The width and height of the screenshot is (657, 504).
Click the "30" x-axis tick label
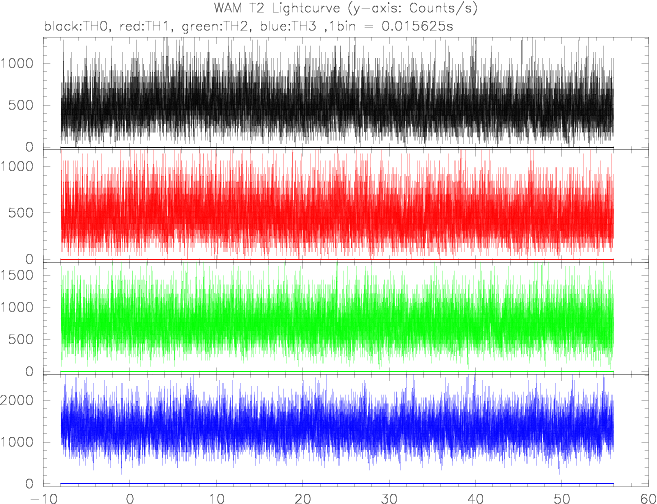coord(389,499)
